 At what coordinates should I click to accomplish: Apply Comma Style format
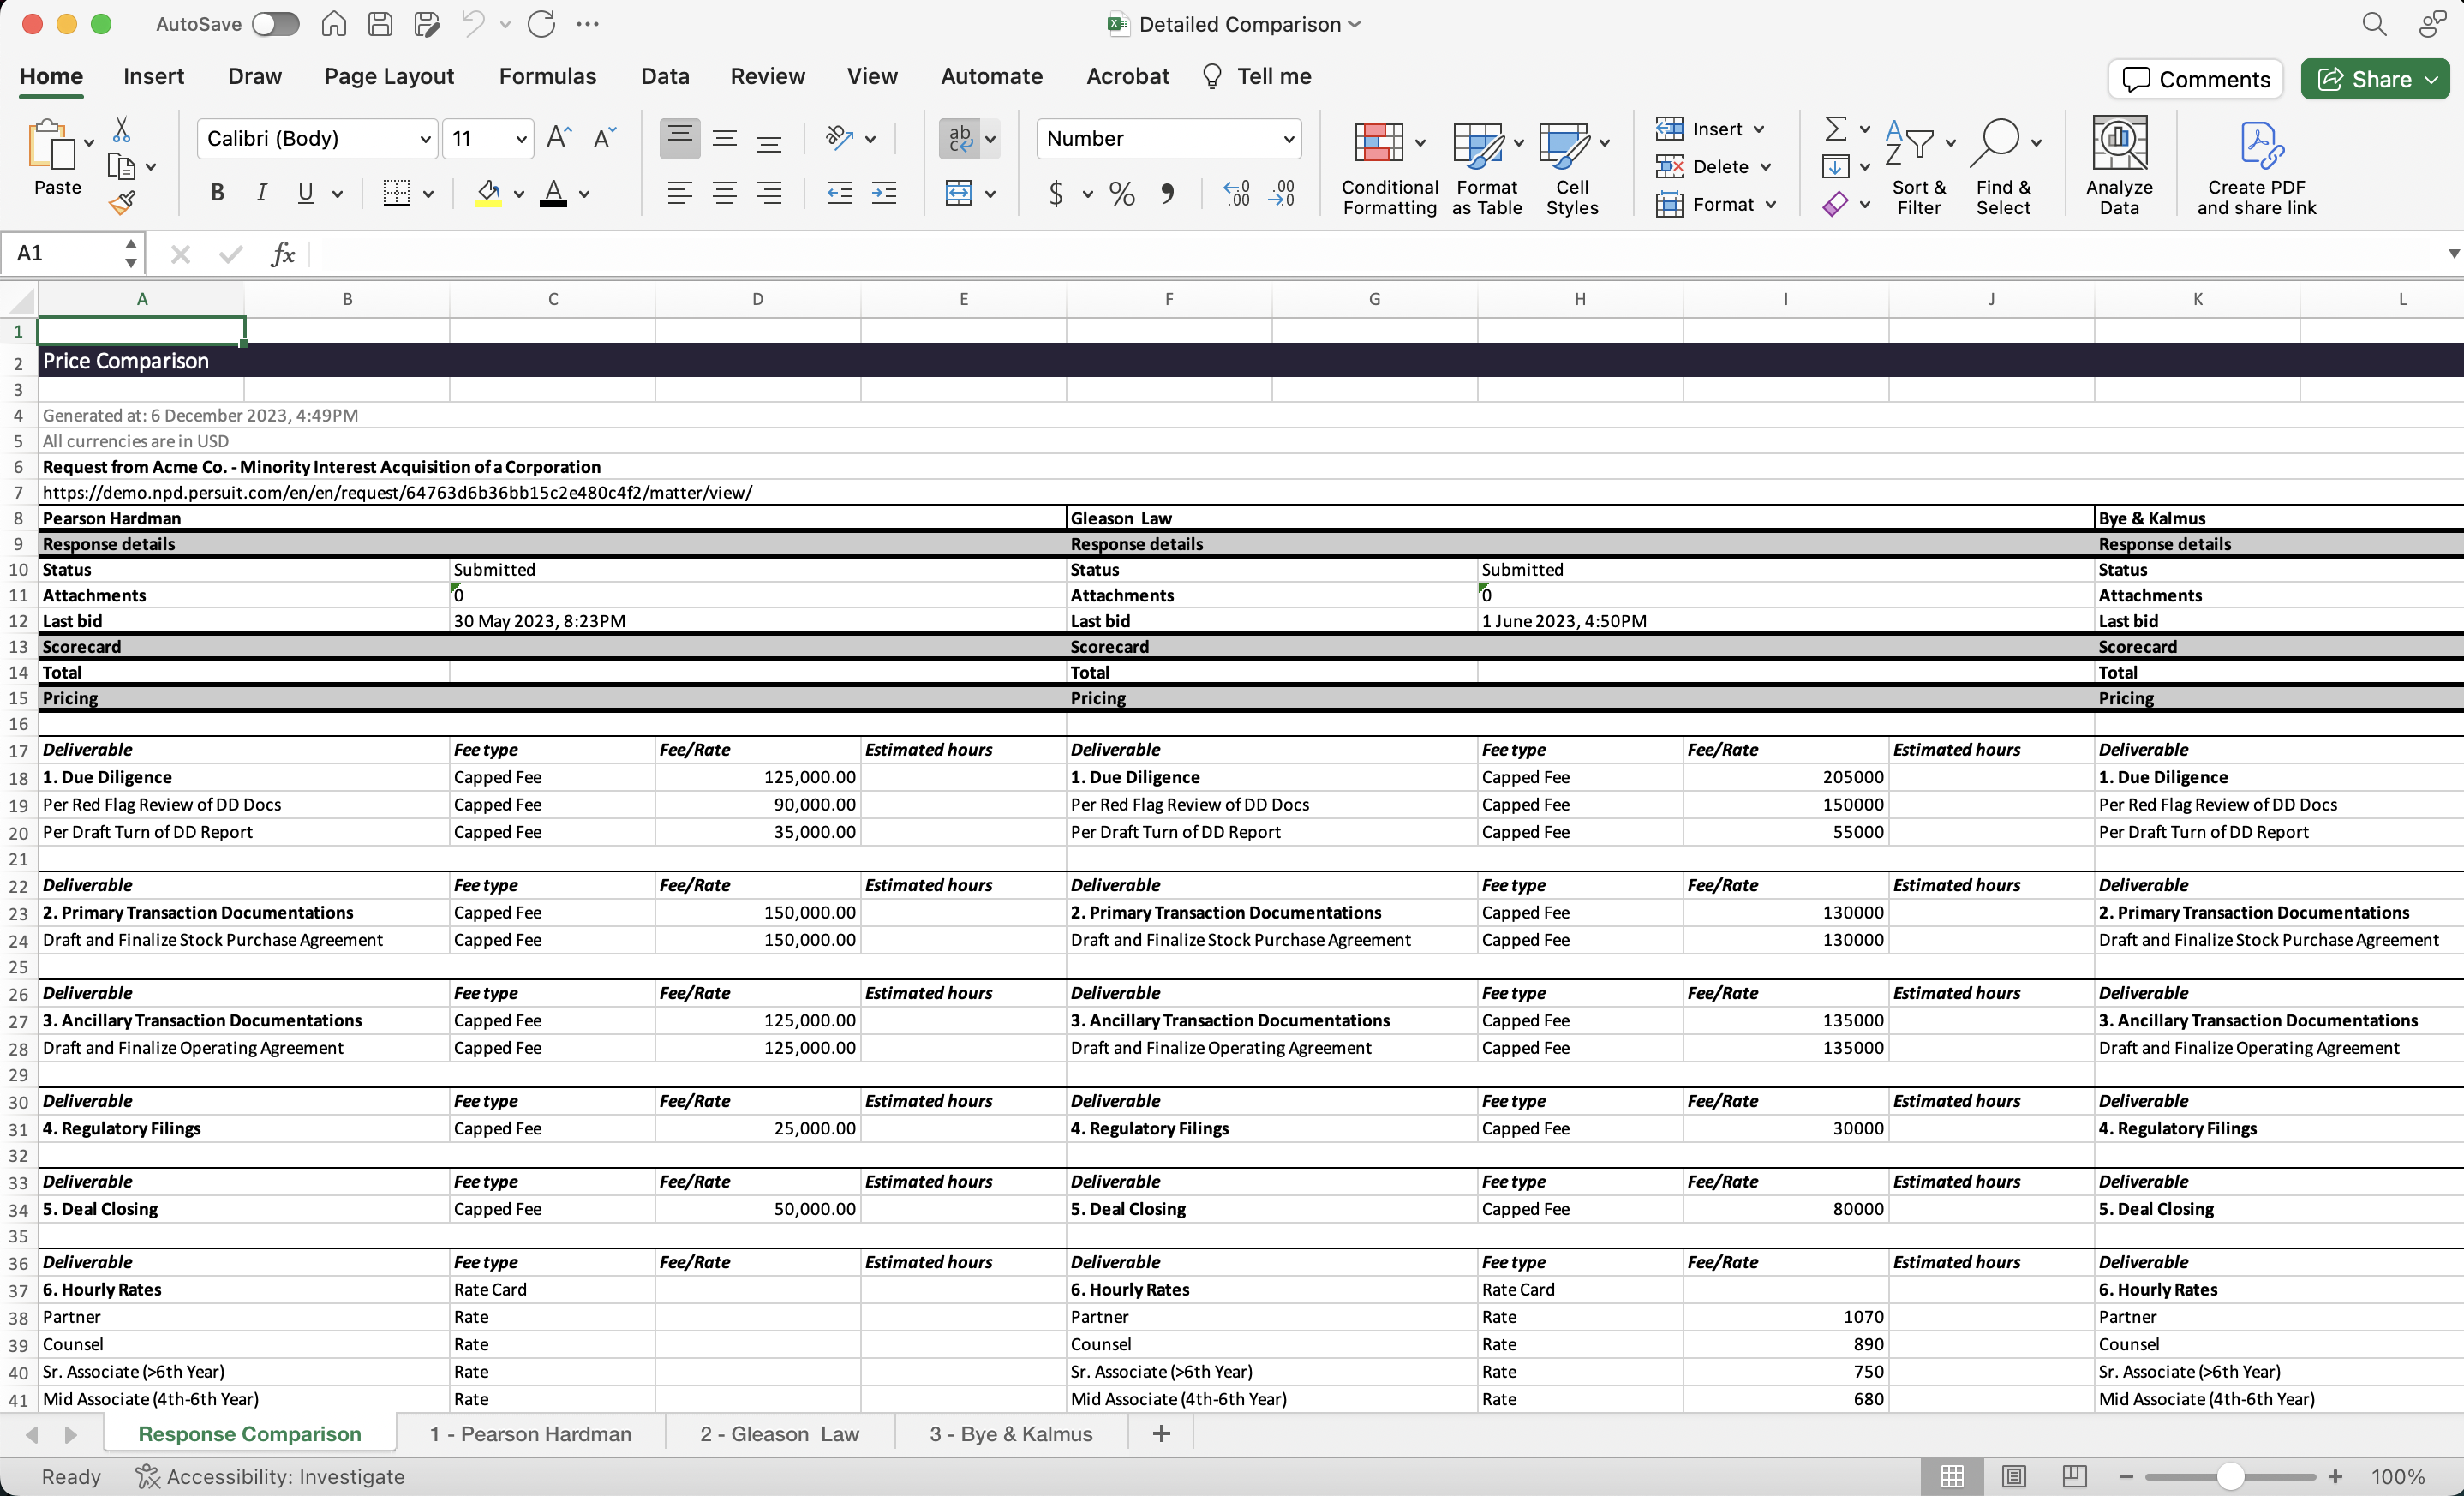pos(1167,193)
